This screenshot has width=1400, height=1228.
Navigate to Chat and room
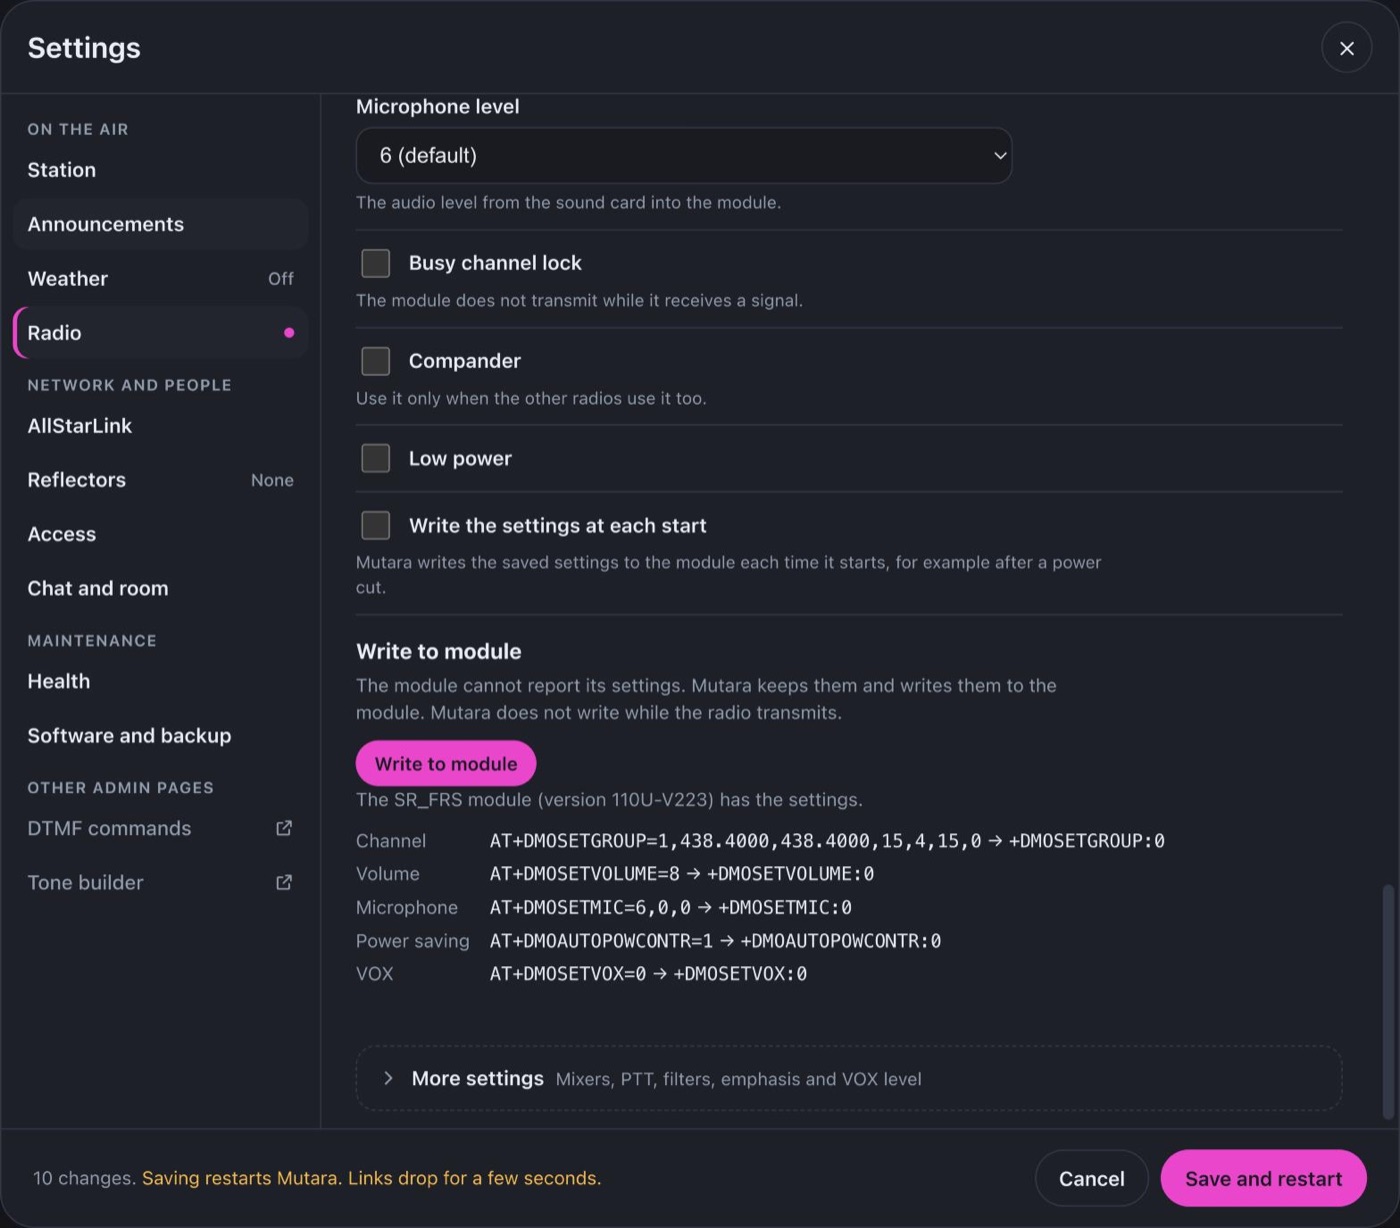tap(160, 588)
